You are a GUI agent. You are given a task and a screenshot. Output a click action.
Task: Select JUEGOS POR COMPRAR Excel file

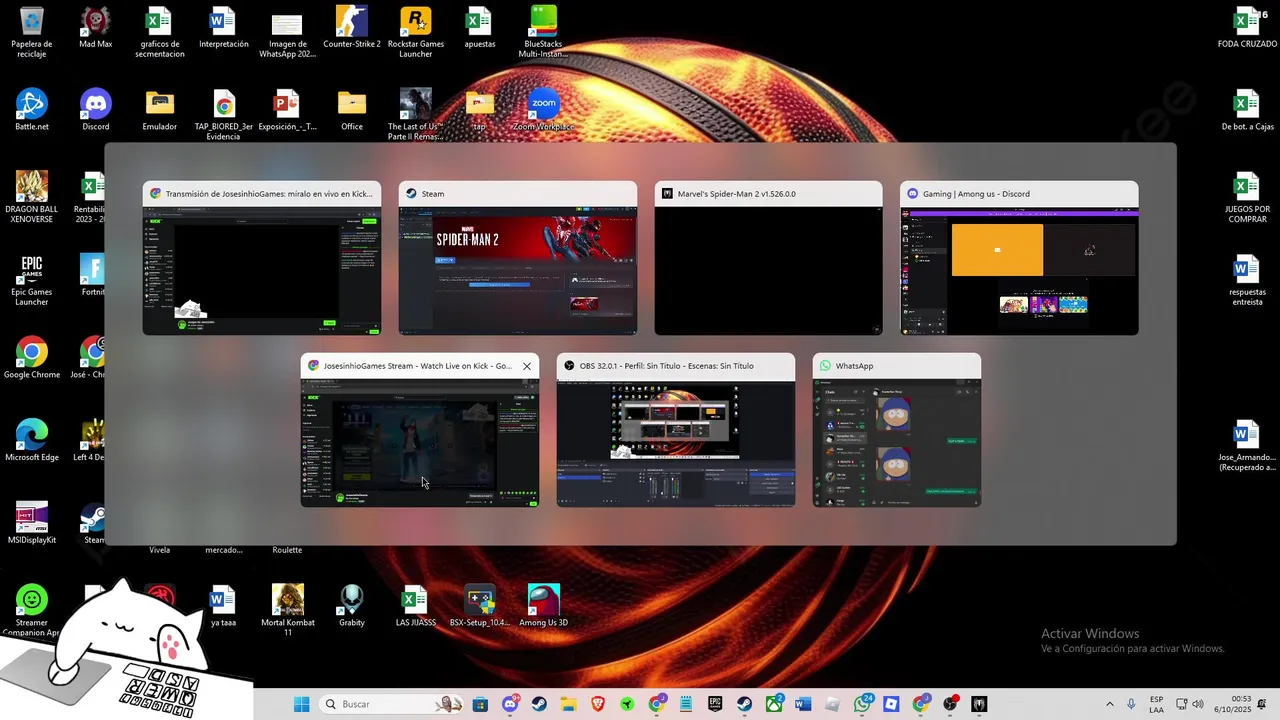click(x=1247, y=197)
